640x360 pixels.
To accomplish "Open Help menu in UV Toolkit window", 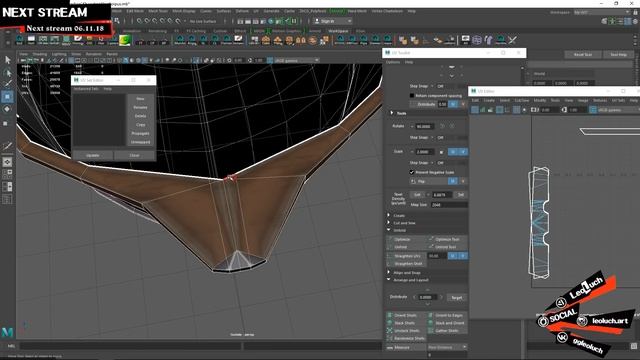I will [409, 62].
